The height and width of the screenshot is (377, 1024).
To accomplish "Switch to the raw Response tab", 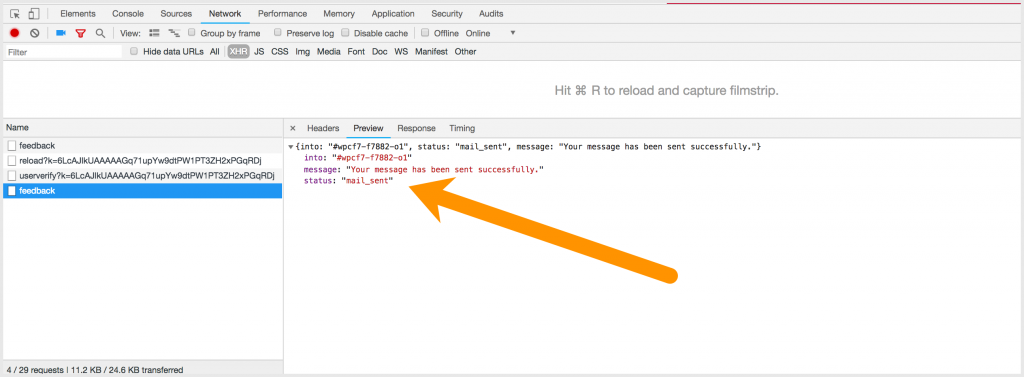I will coord(417,129).
